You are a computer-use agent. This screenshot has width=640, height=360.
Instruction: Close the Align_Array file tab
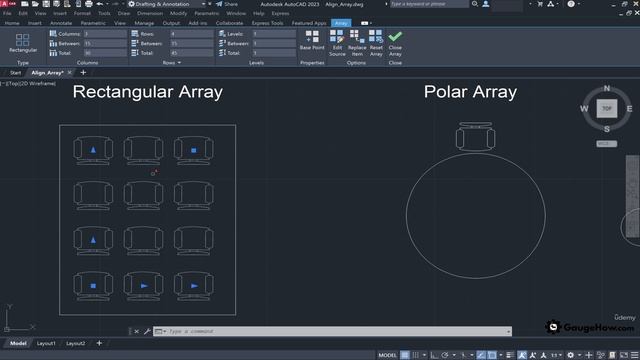(69, 73)
